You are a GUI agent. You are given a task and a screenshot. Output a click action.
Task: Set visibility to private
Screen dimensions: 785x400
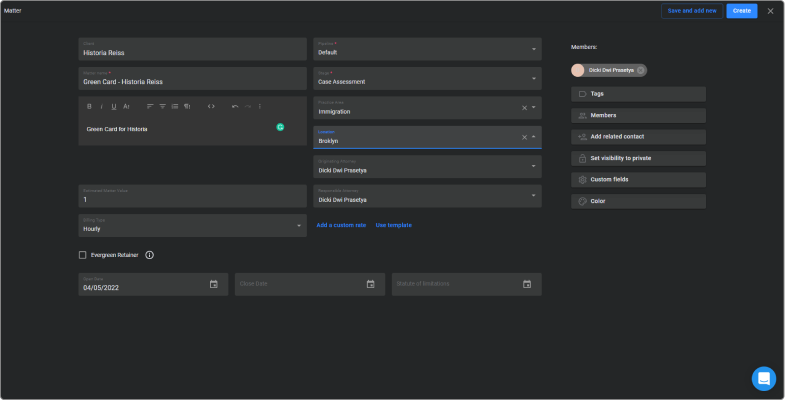(x=638, y=158)
